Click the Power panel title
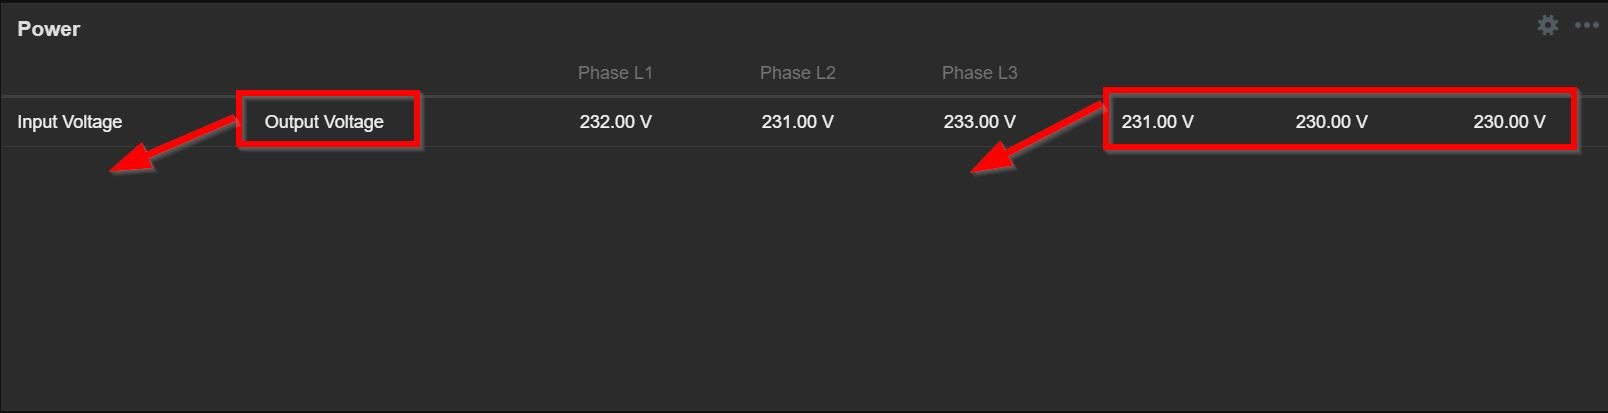 click(x=48, y=29)
